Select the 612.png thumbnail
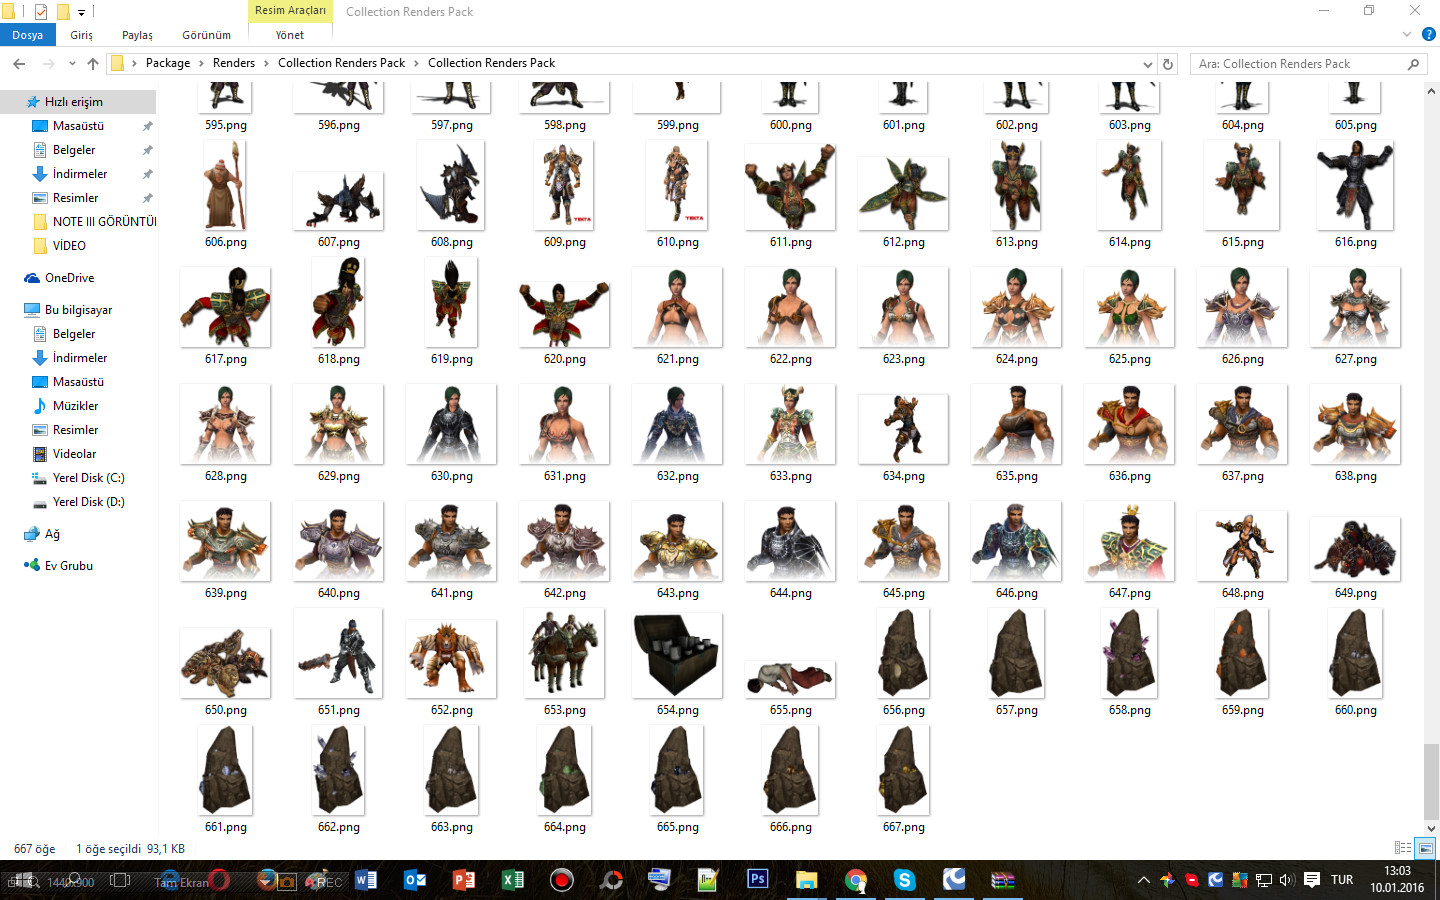Viewport: 1440px width, 900px height. 904,193
